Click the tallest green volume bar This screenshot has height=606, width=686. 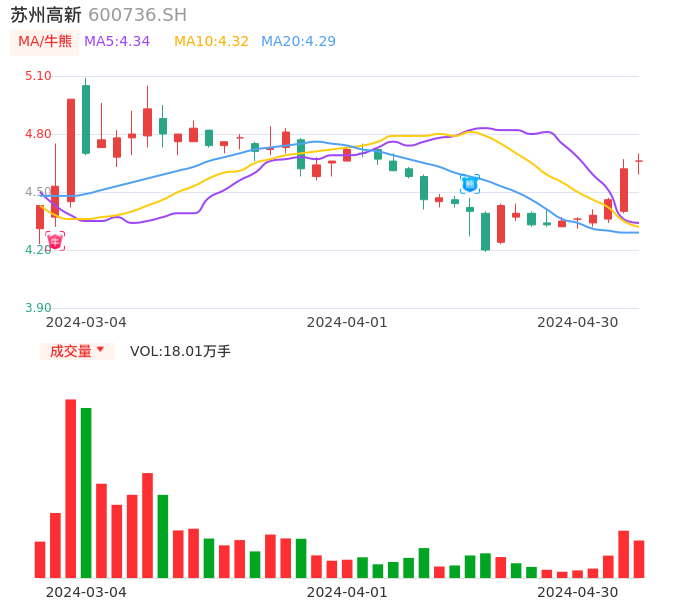coord(86,492)
